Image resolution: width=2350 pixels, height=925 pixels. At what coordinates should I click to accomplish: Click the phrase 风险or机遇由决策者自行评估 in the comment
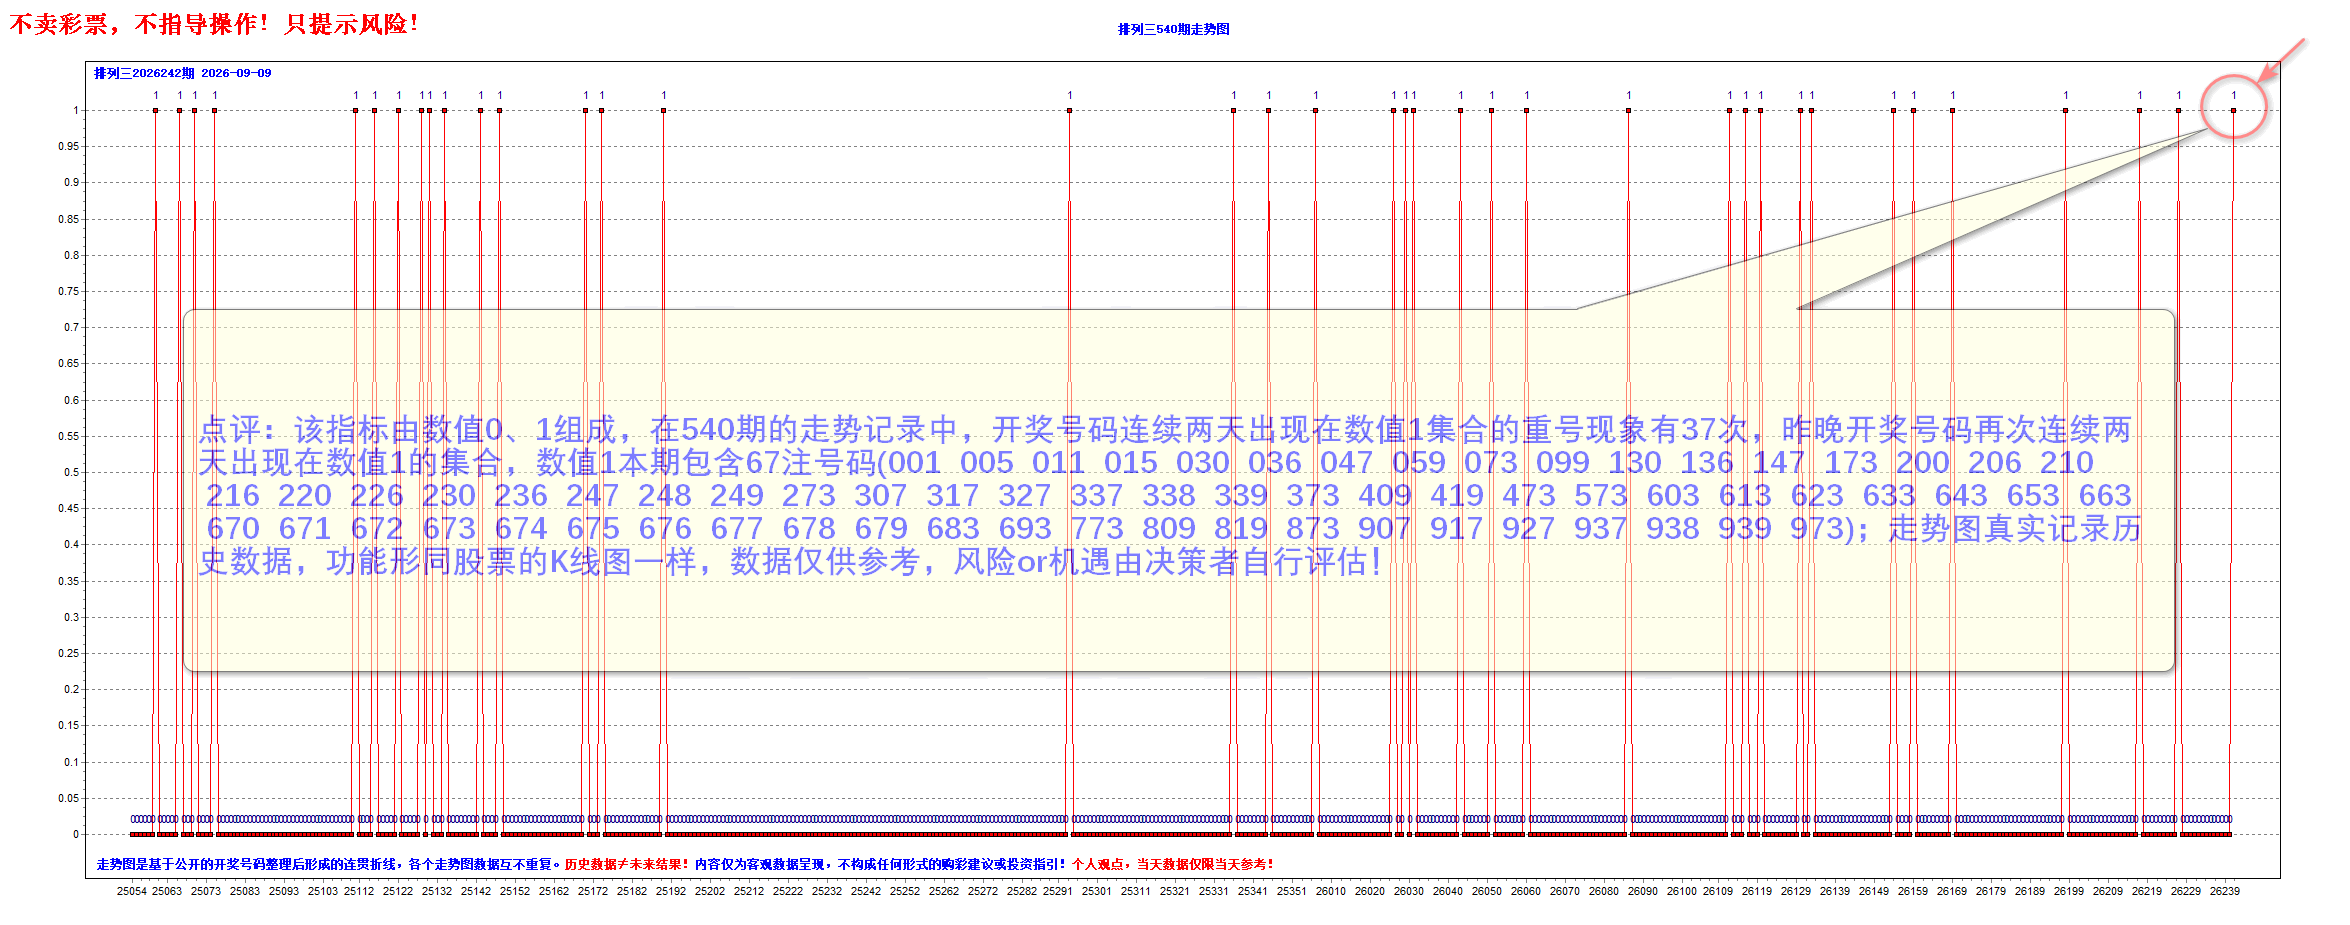(x=1160, y=562)
